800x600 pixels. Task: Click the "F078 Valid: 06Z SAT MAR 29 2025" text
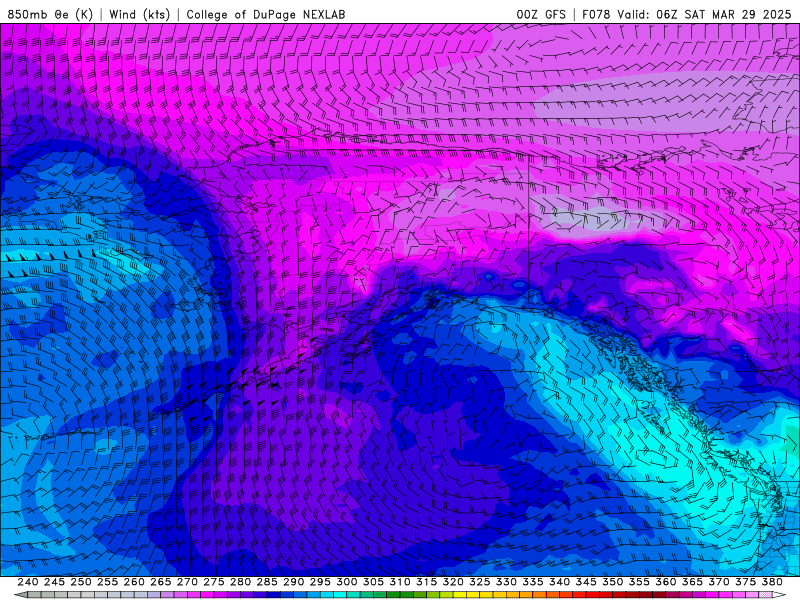(x=687, y=14)
